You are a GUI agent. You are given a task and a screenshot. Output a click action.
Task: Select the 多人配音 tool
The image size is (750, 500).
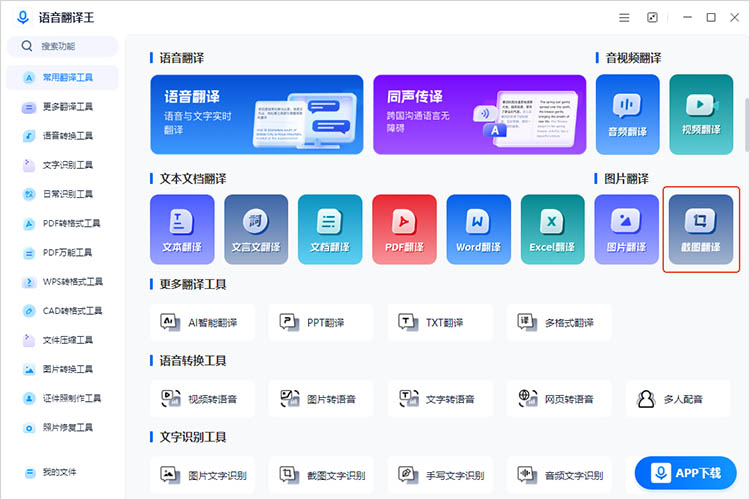678,399
